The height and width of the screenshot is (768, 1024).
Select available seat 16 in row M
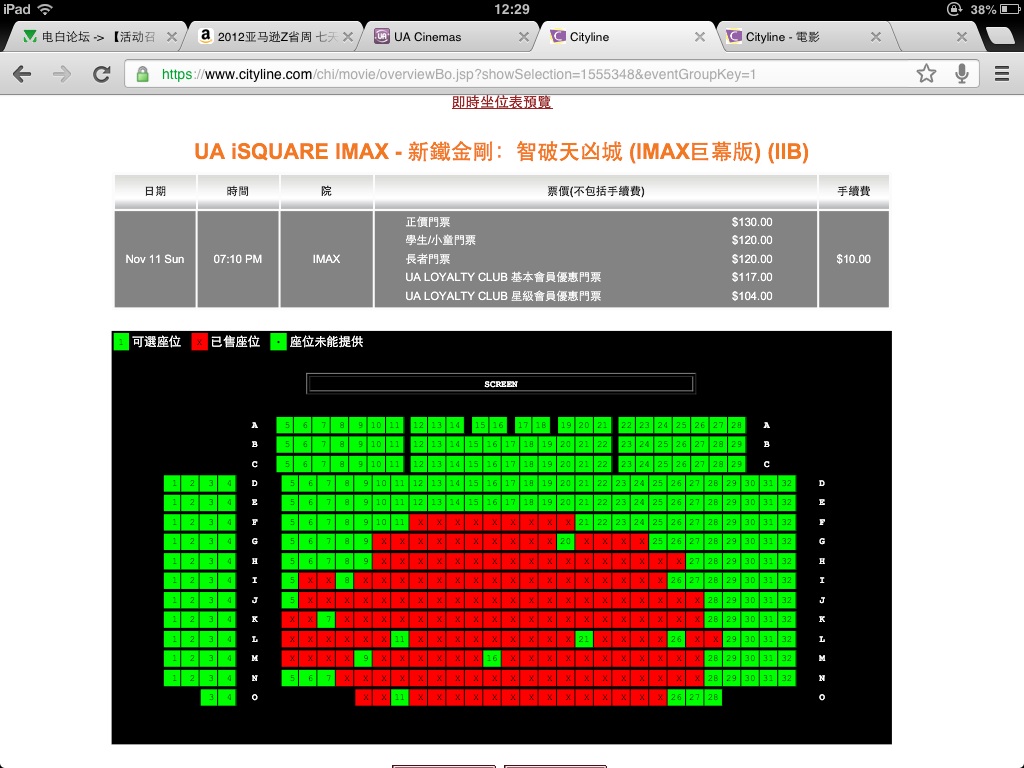tap(491, 658)
